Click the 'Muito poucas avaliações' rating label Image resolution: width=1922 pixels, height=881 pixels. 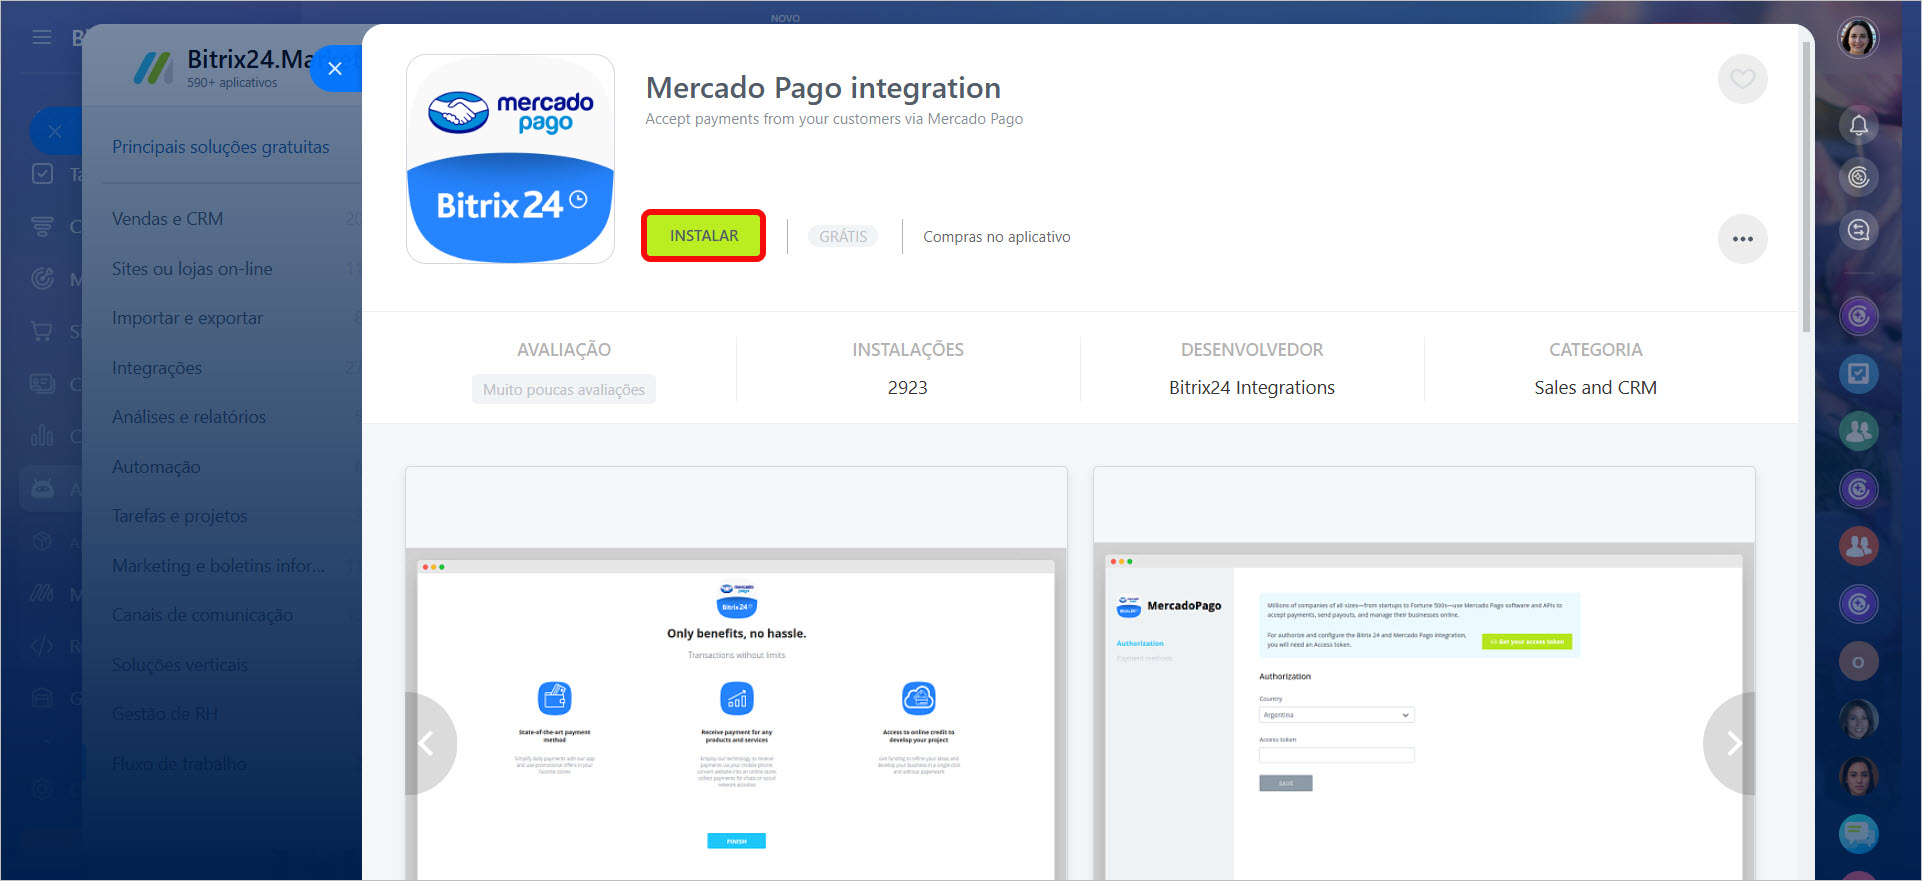[x=564, y=390]
